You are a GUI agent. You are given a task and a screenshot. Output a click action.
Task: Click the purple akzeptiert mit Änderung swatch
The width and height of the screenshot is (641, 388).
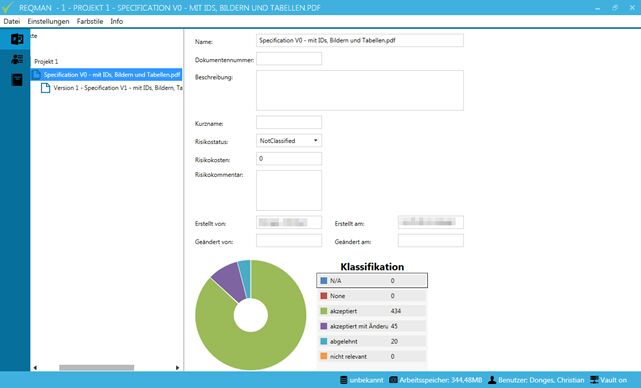324,326
